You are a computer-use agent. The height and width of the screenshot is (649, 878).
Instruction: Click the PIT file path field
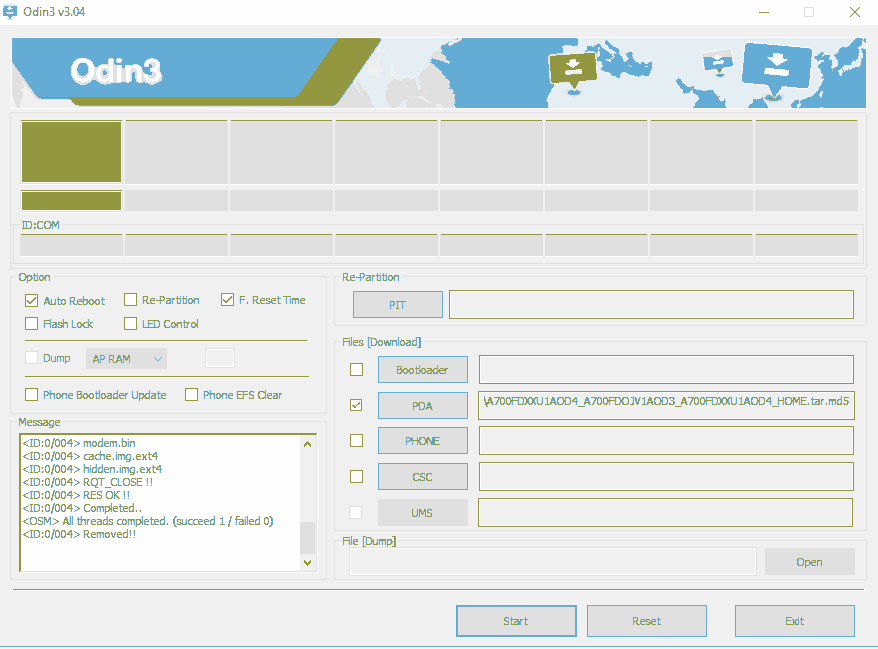[x=651, y=305]
